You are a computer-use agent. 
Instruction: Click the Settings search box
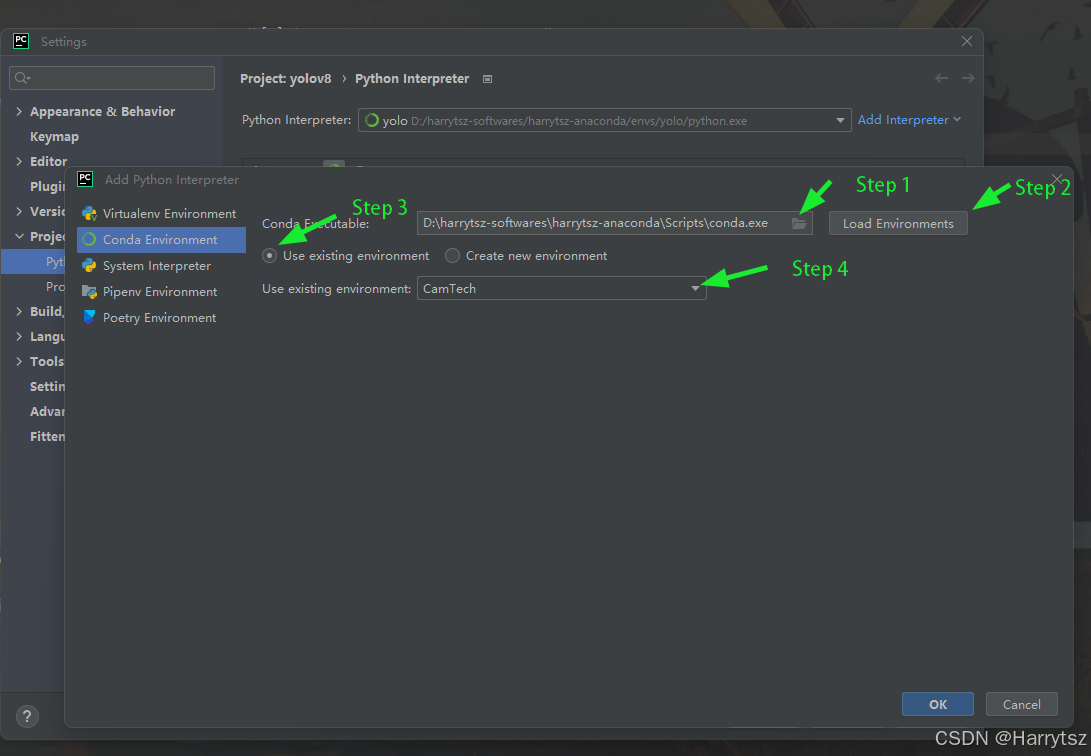(112, 78)
